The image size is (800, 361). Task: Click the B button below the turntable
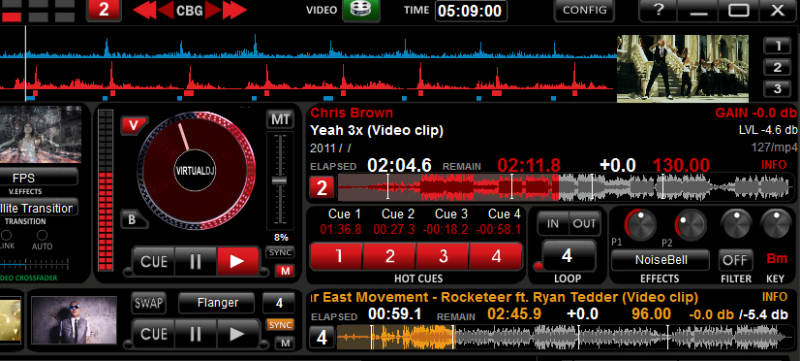(132, 220)
